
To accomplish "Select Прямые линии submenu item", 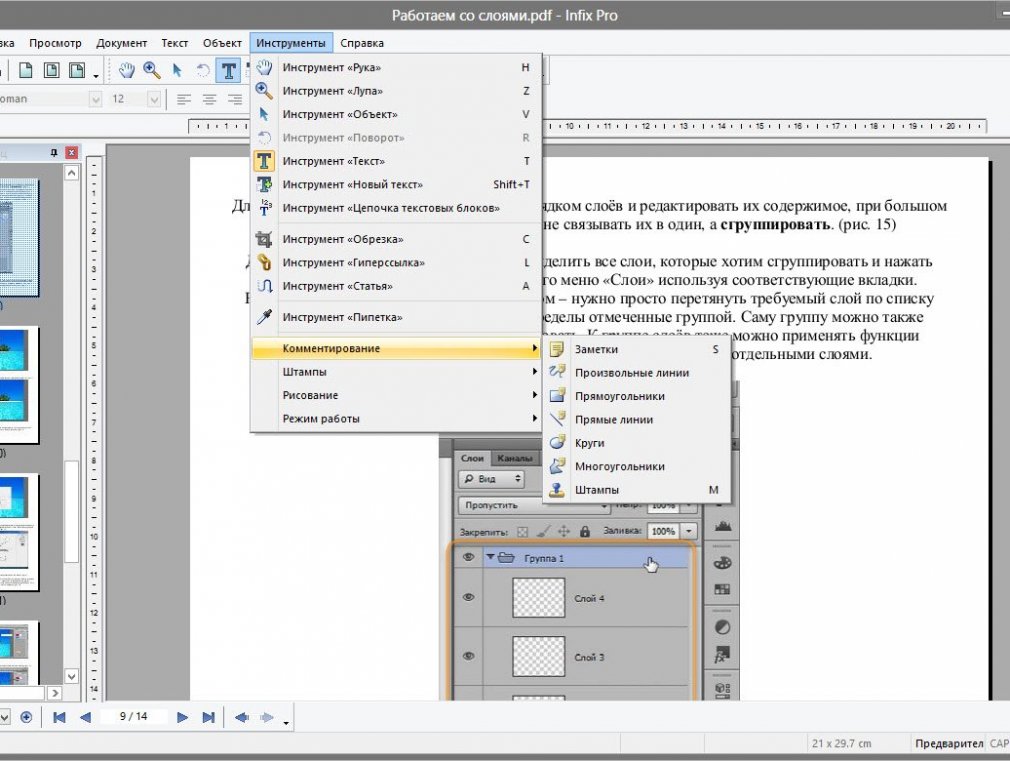I will pyautogui.click(x=637, y=419).
